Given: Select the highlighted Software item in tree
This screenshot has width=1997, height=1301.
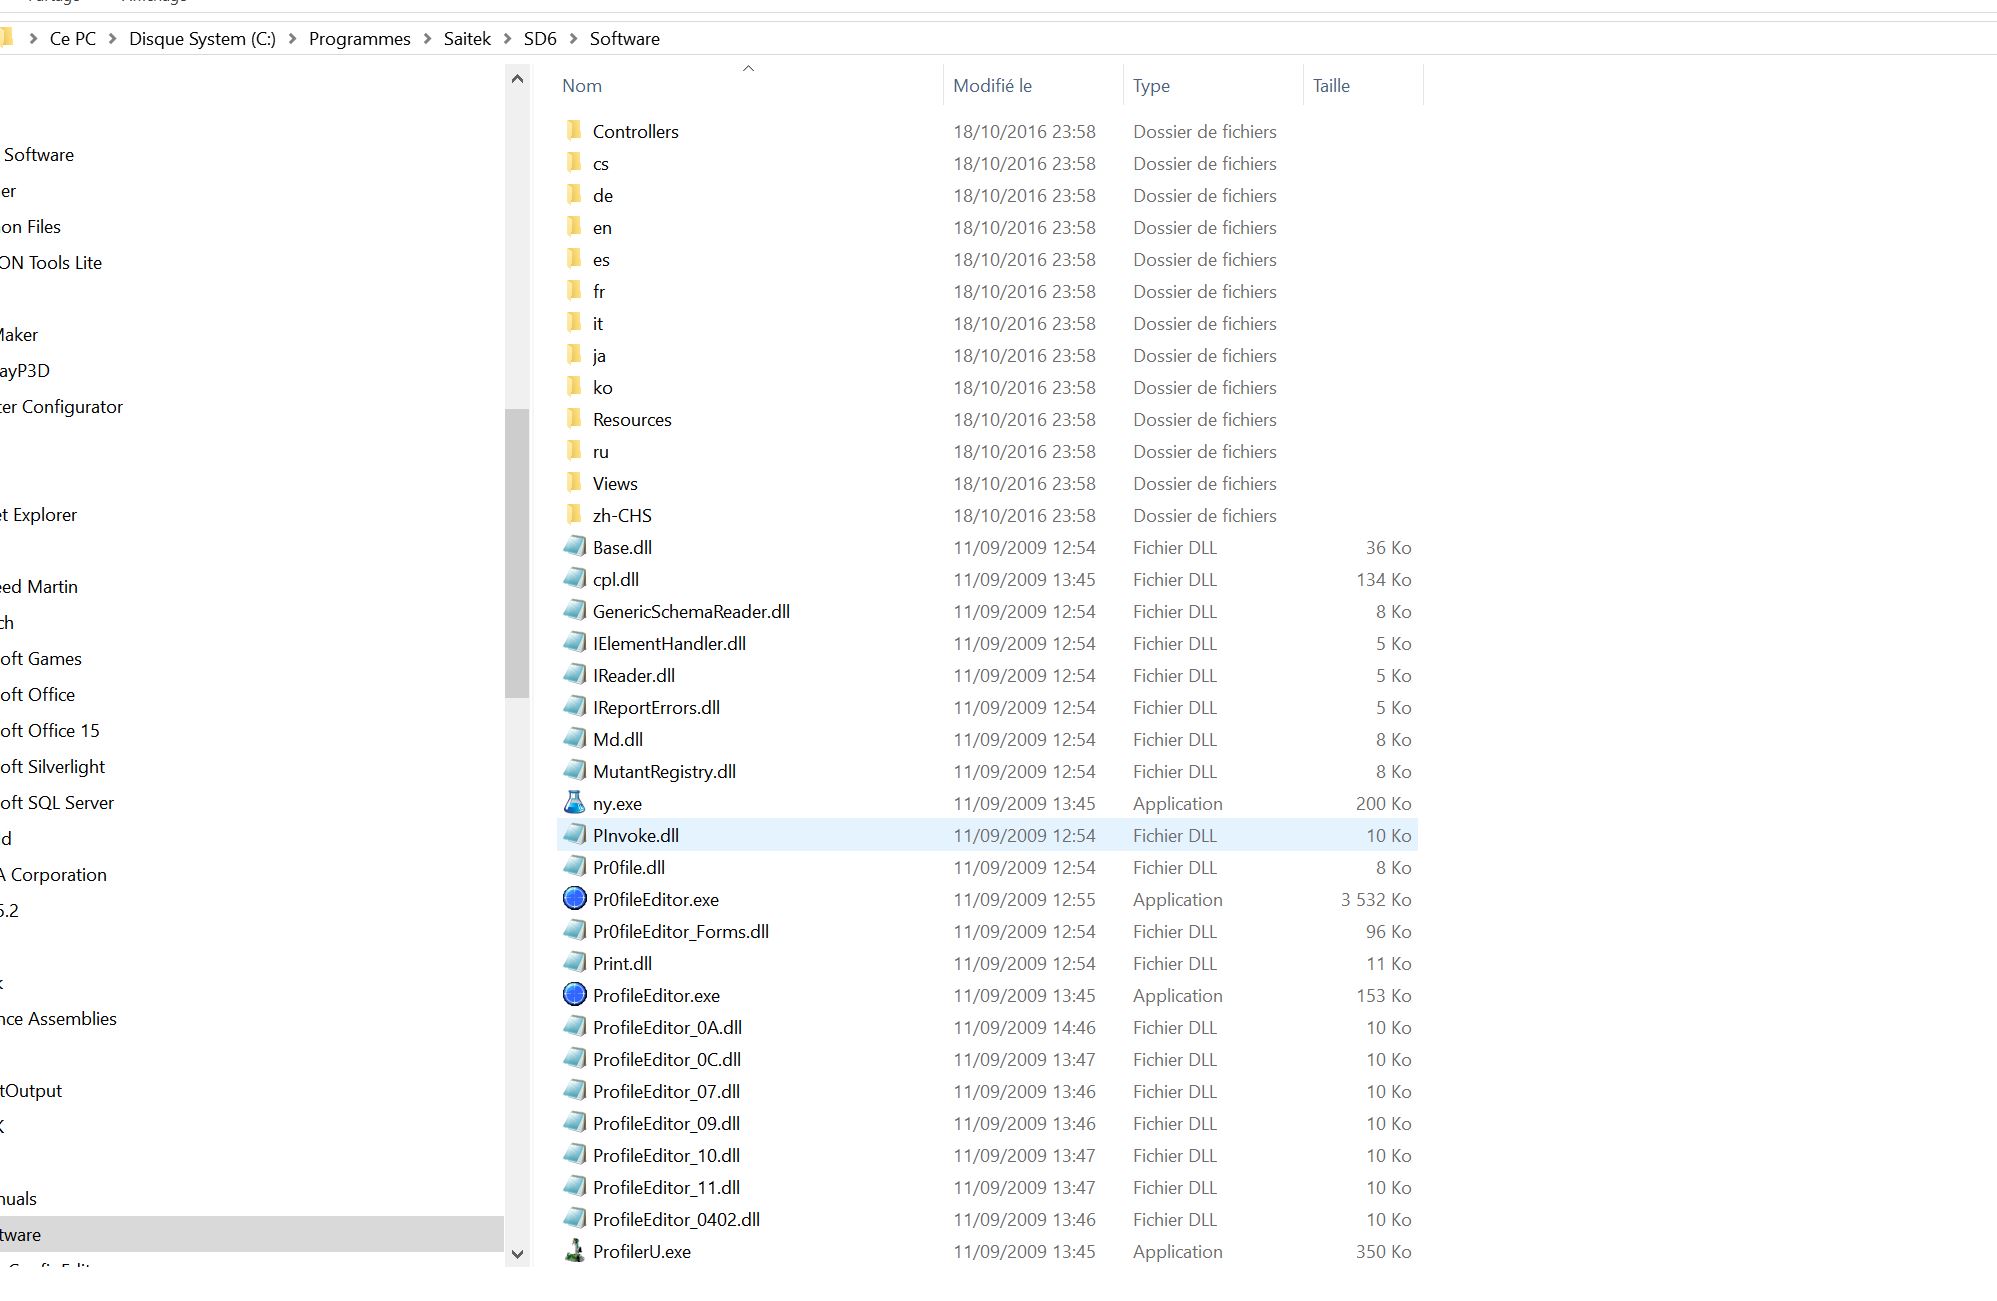Looking at the screenshot, I should click(252, 1234).
